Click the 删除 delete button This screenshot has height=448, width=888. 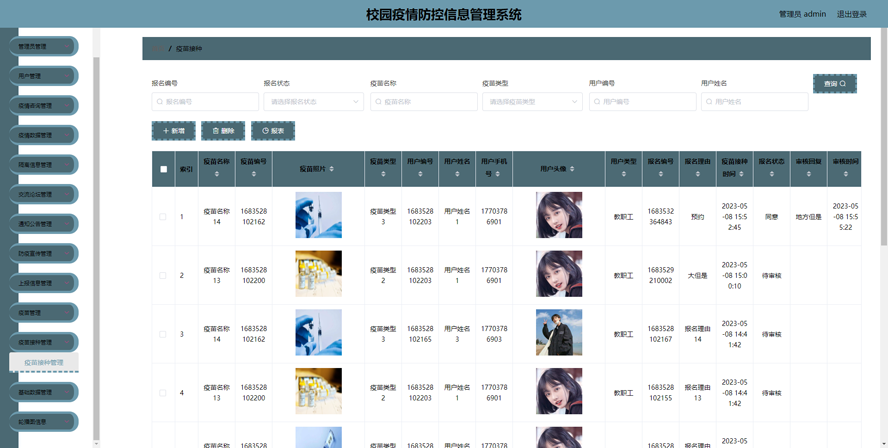(223, 131)
